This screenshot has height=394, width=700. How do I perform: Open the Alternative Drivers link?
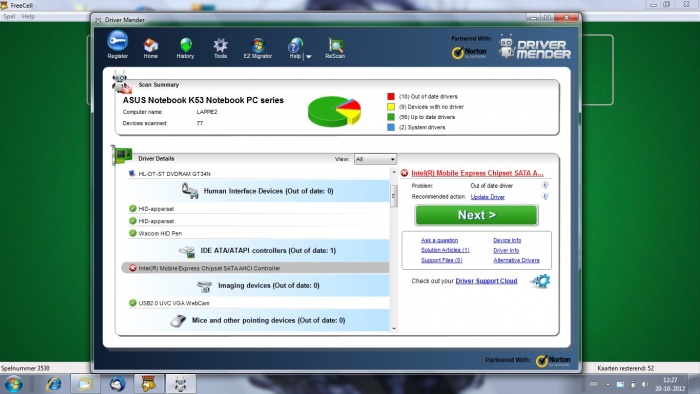tap(516, 260)
